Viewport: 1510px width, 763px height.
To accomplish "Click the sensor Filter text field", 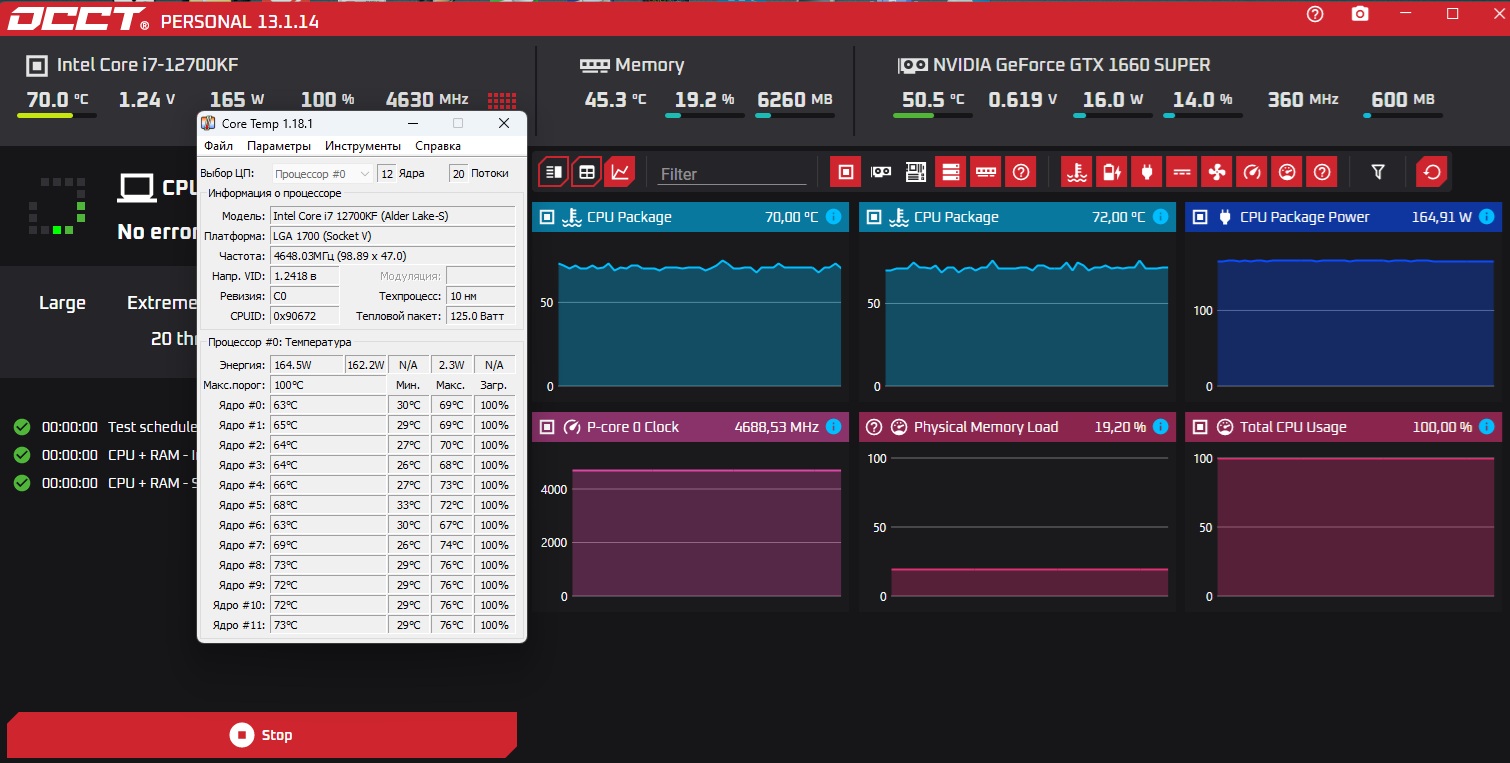I will [x=732, y=174].
